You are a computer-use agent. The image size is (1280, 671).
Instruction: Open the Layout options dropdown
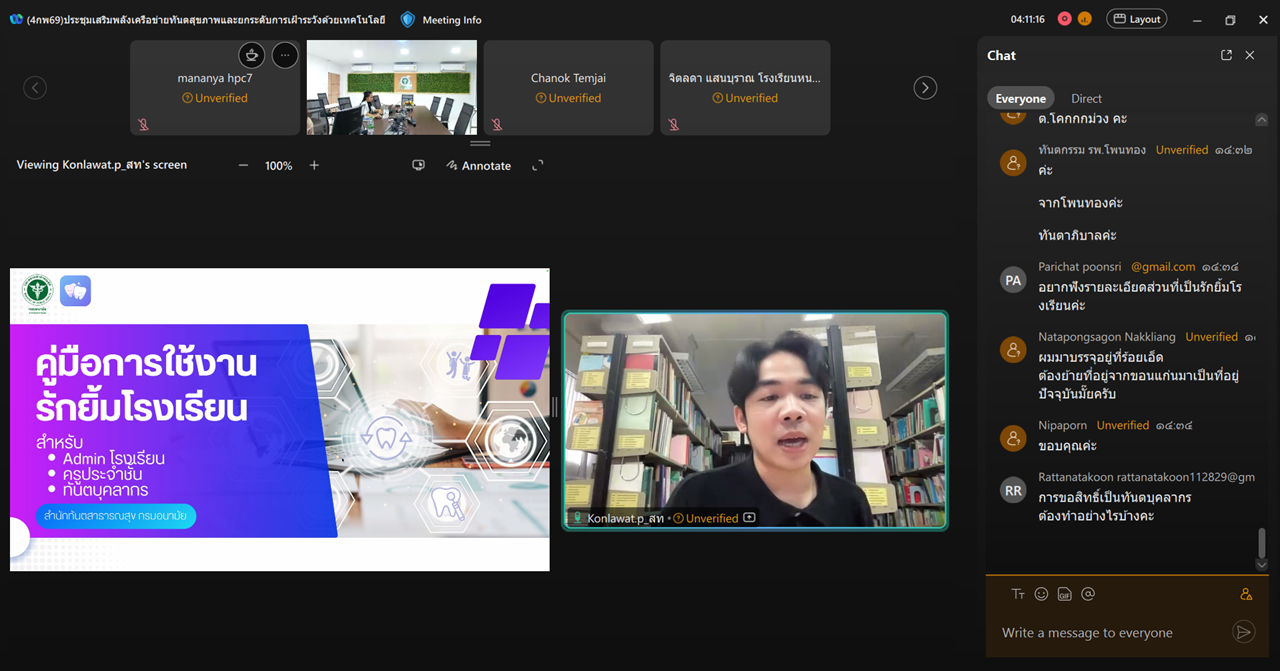pyautogui.click(x=1136, y=19)
